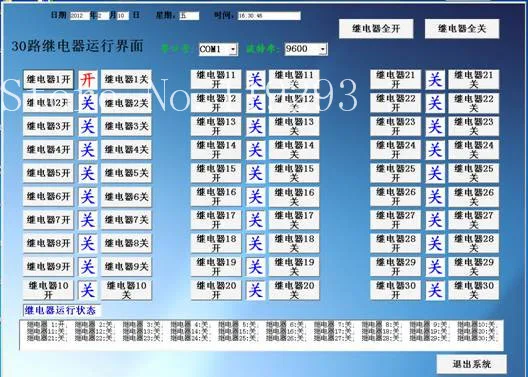Click the 继电器25关 button
This screenshot has width=528, height=377.
click(x=473, y=173)
